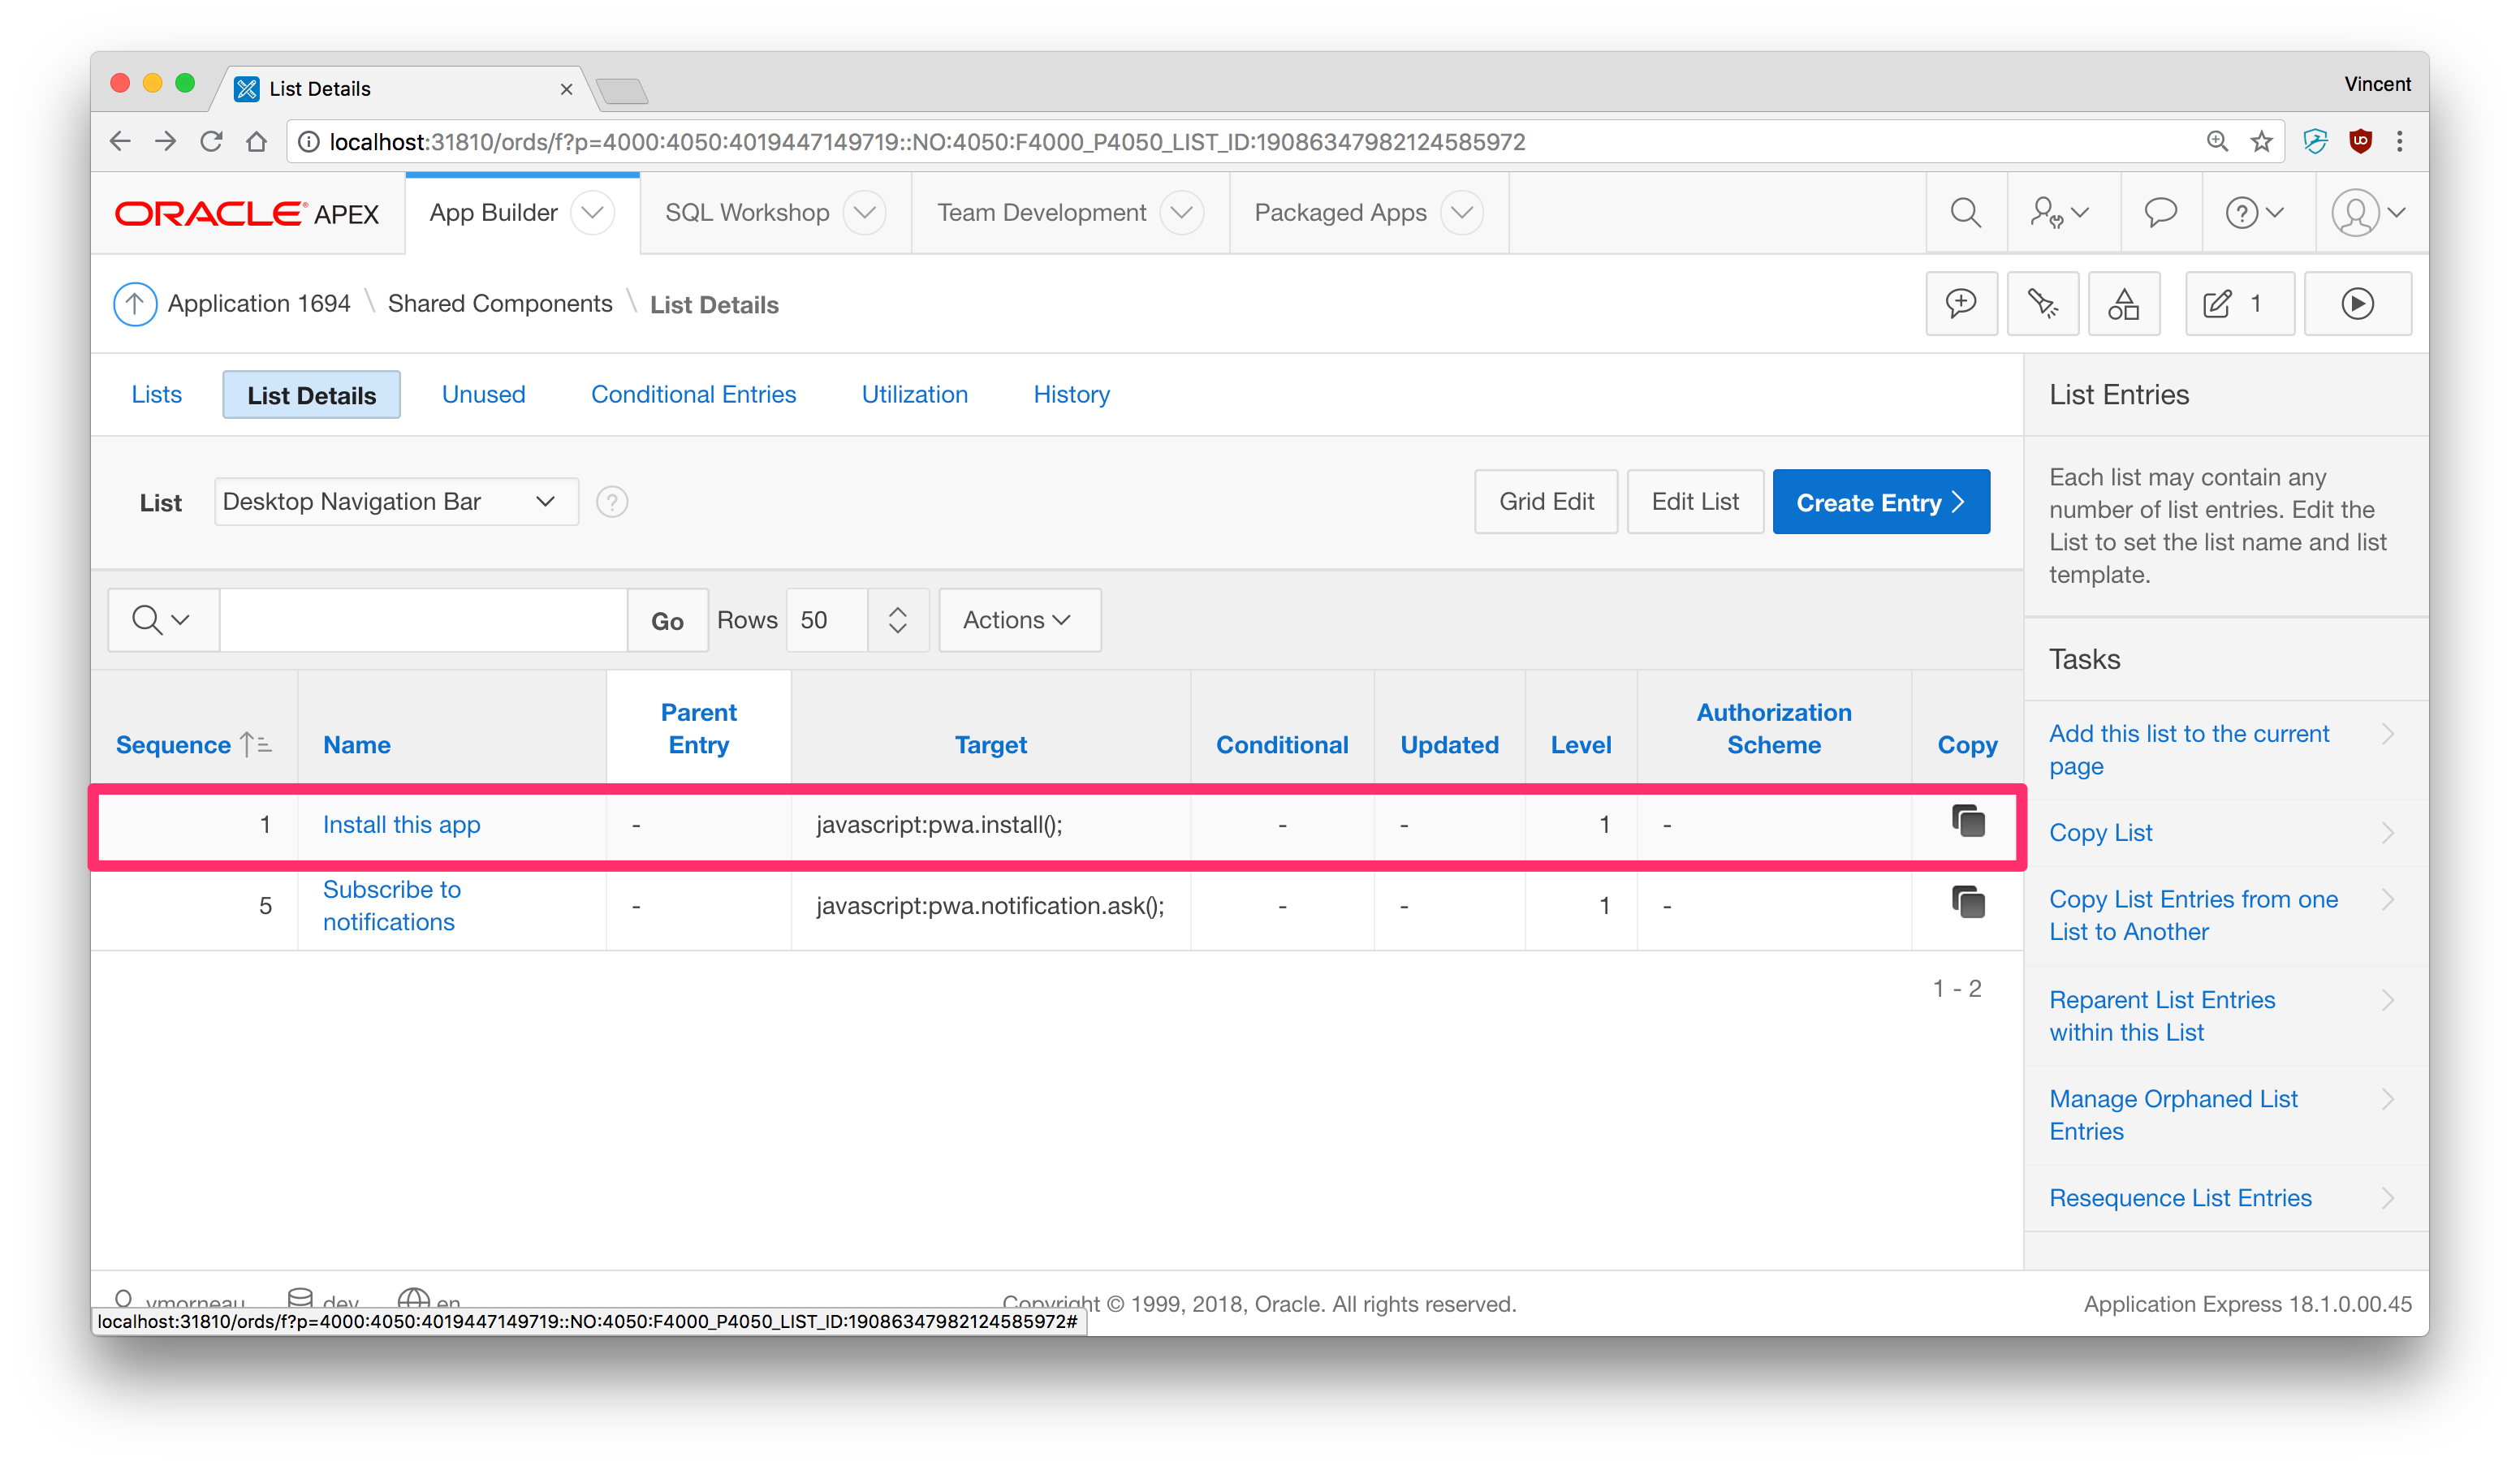The width and height of the screenshot is (2520, 1466).
Task: Click the Developer Comment bubble-plus icon
Action: click(1961, 304)
